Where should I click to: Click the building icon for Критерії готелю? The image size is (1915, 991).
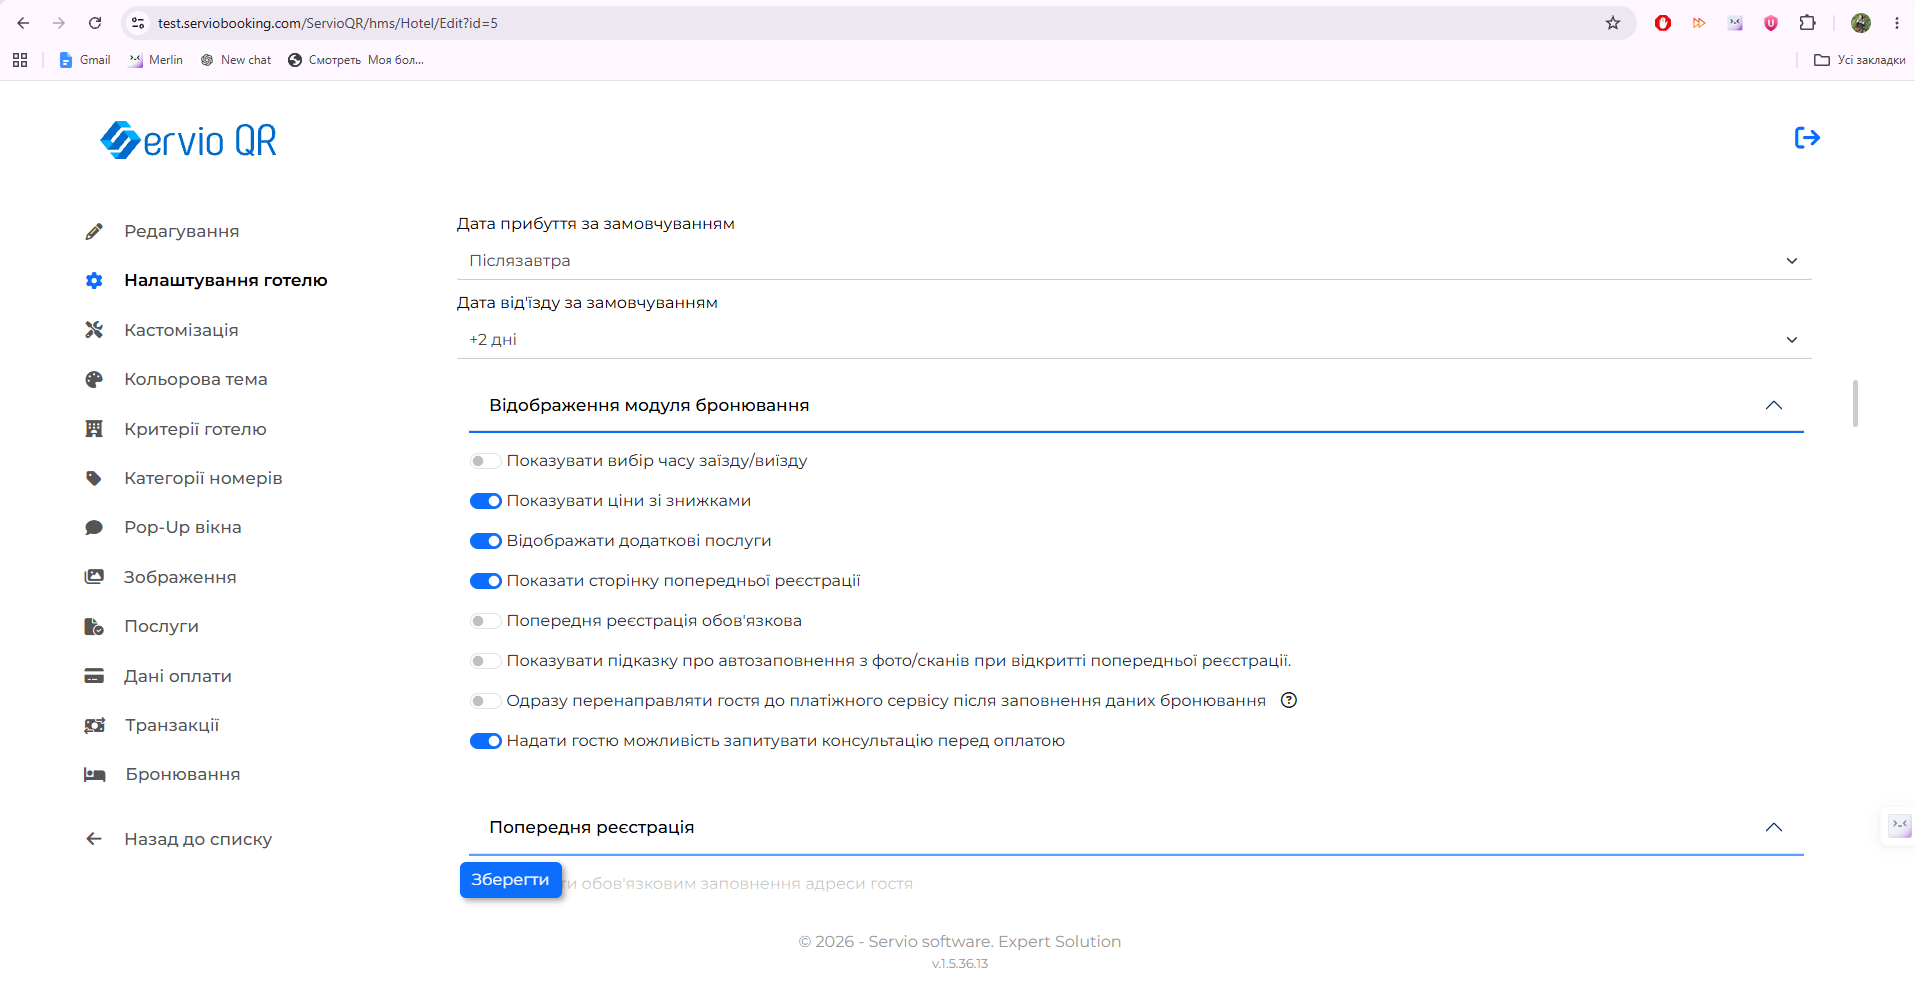94,429
